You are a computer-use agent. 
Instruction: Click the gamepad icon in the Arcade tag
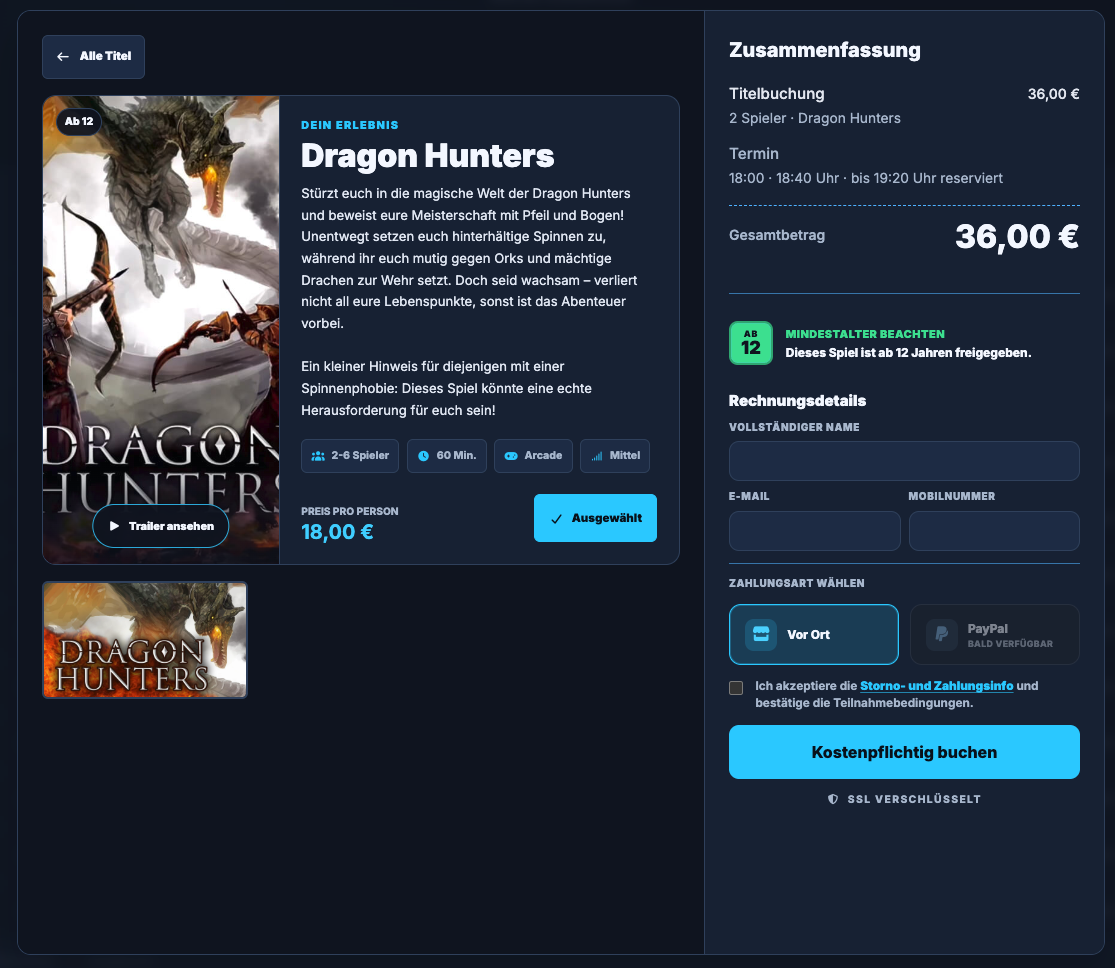tap(511, 456)
